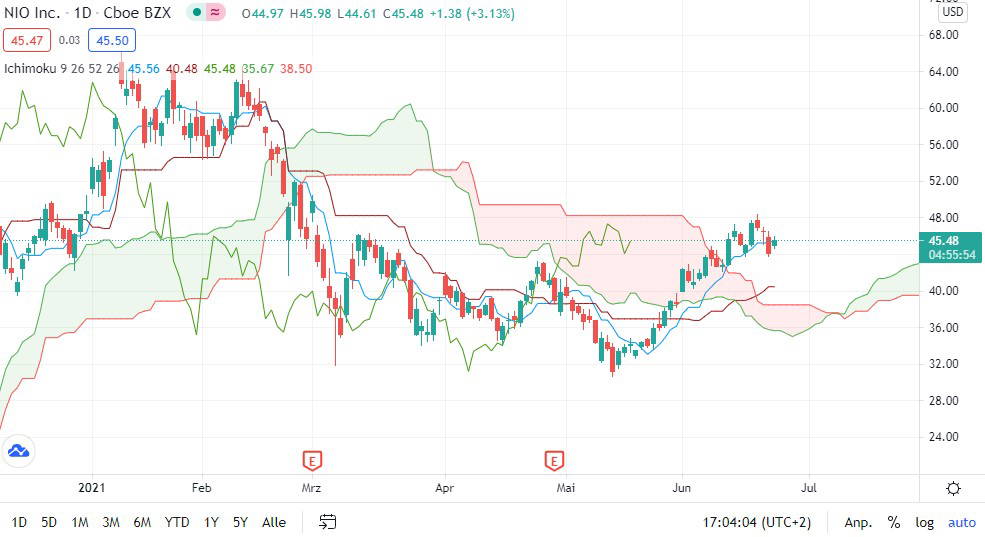Open the March earnings E marker
This screenshot has height=537, width=985.
[312, 460]
